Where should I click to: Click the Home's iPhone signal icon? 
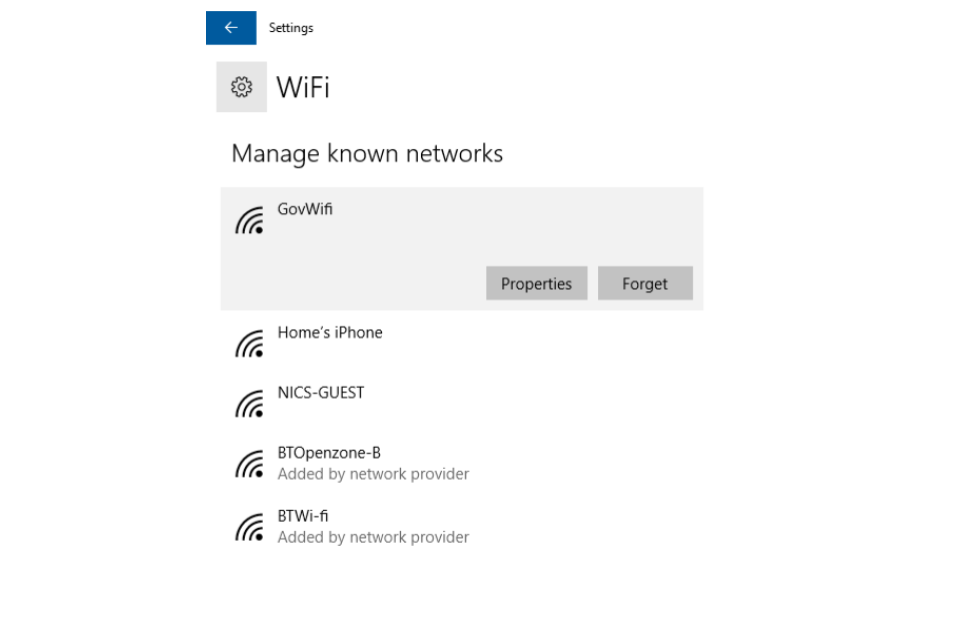(x=250, y=344)
